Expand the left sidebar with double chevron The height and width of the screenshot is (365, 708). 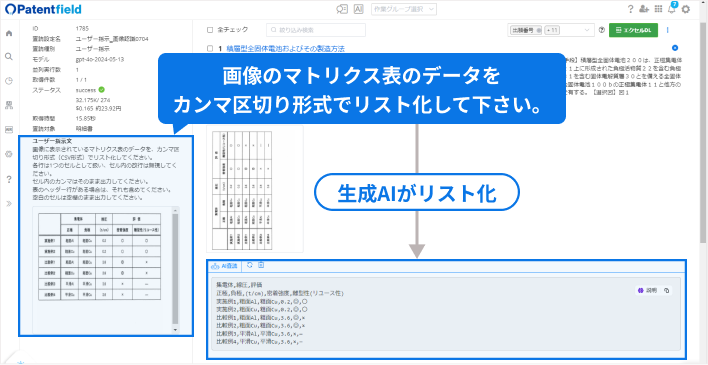coord(9,203)
